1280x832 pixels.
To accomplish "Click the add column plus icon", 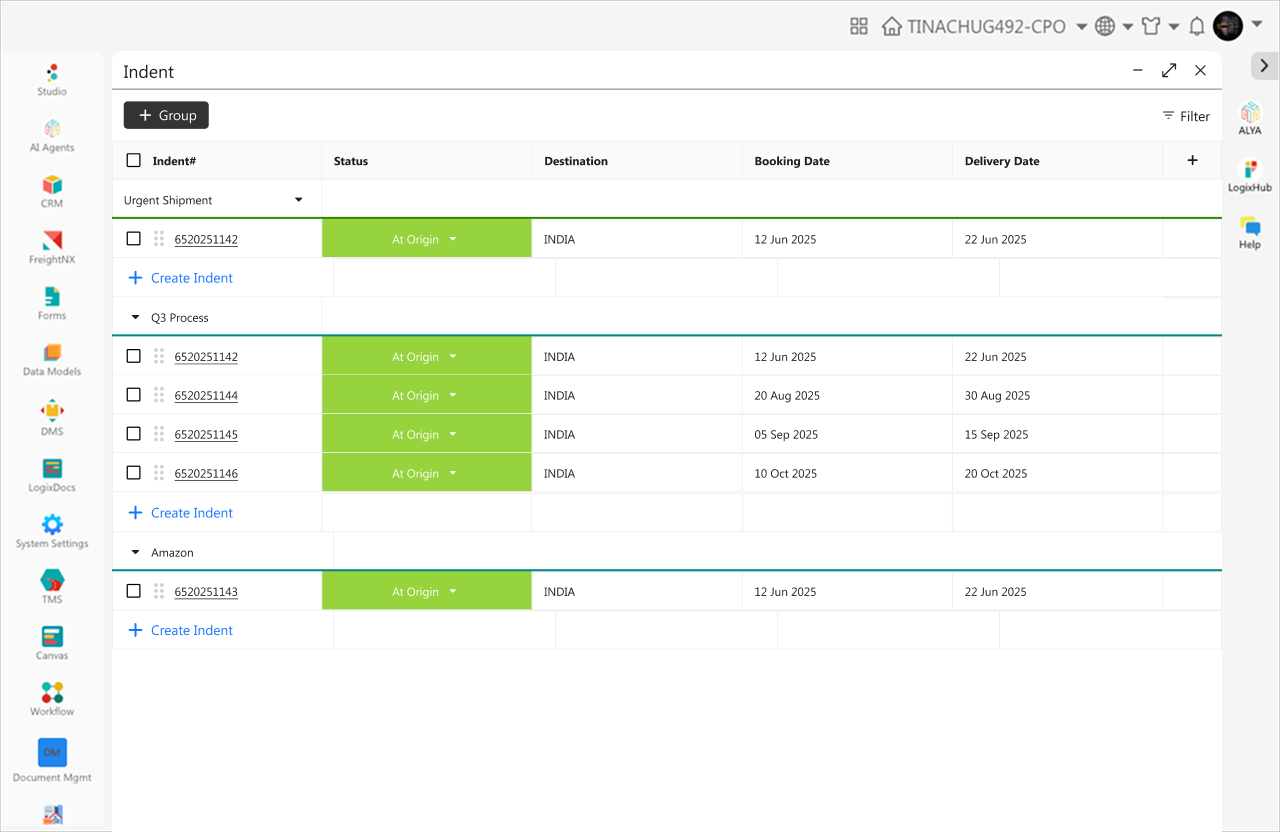I will [1192, 160].
